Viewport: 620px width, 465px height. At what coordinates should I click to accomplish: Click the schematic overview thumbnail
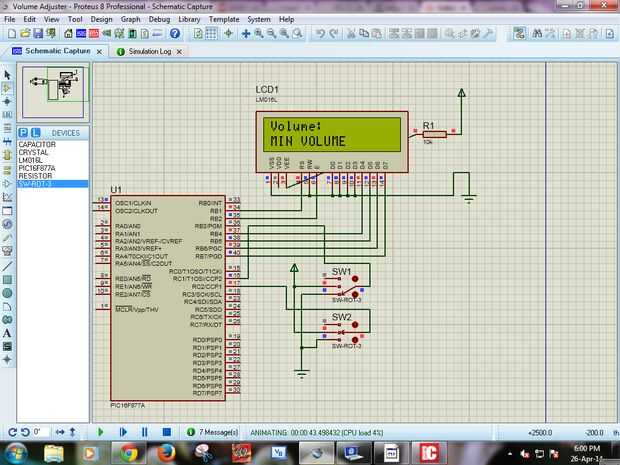pyautogui.click(x=51, y=93)
